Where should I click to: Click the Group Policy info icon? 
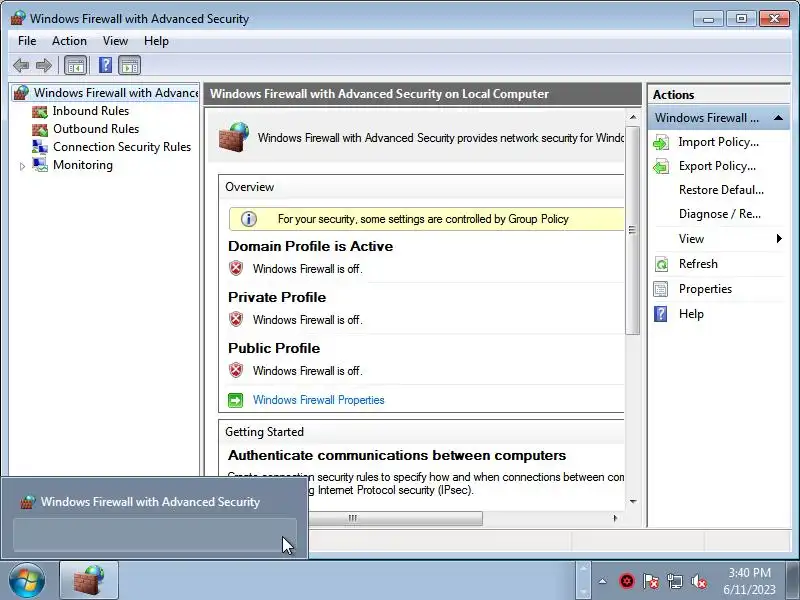pos(248,219)
